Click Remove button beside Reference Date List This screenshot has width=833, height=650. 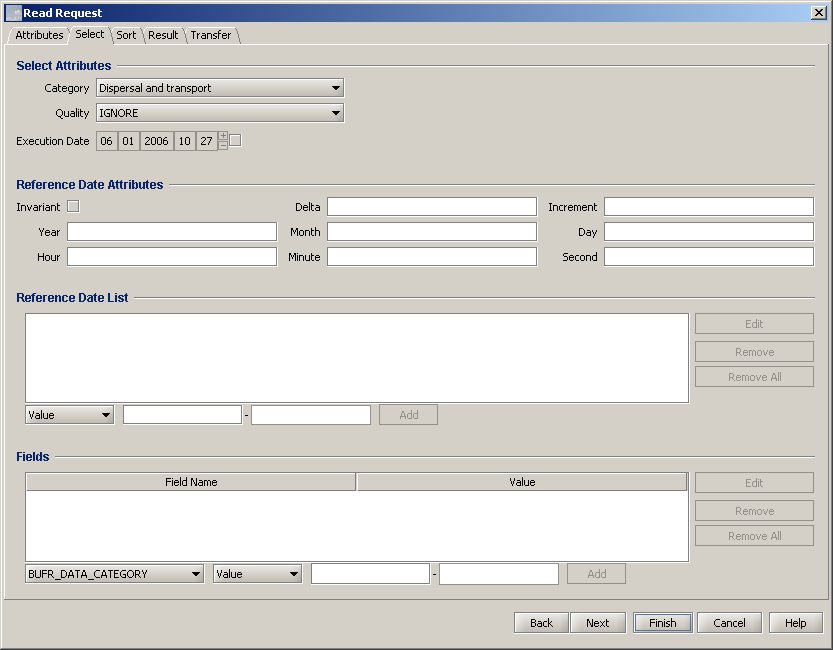[x=754, y=352]
